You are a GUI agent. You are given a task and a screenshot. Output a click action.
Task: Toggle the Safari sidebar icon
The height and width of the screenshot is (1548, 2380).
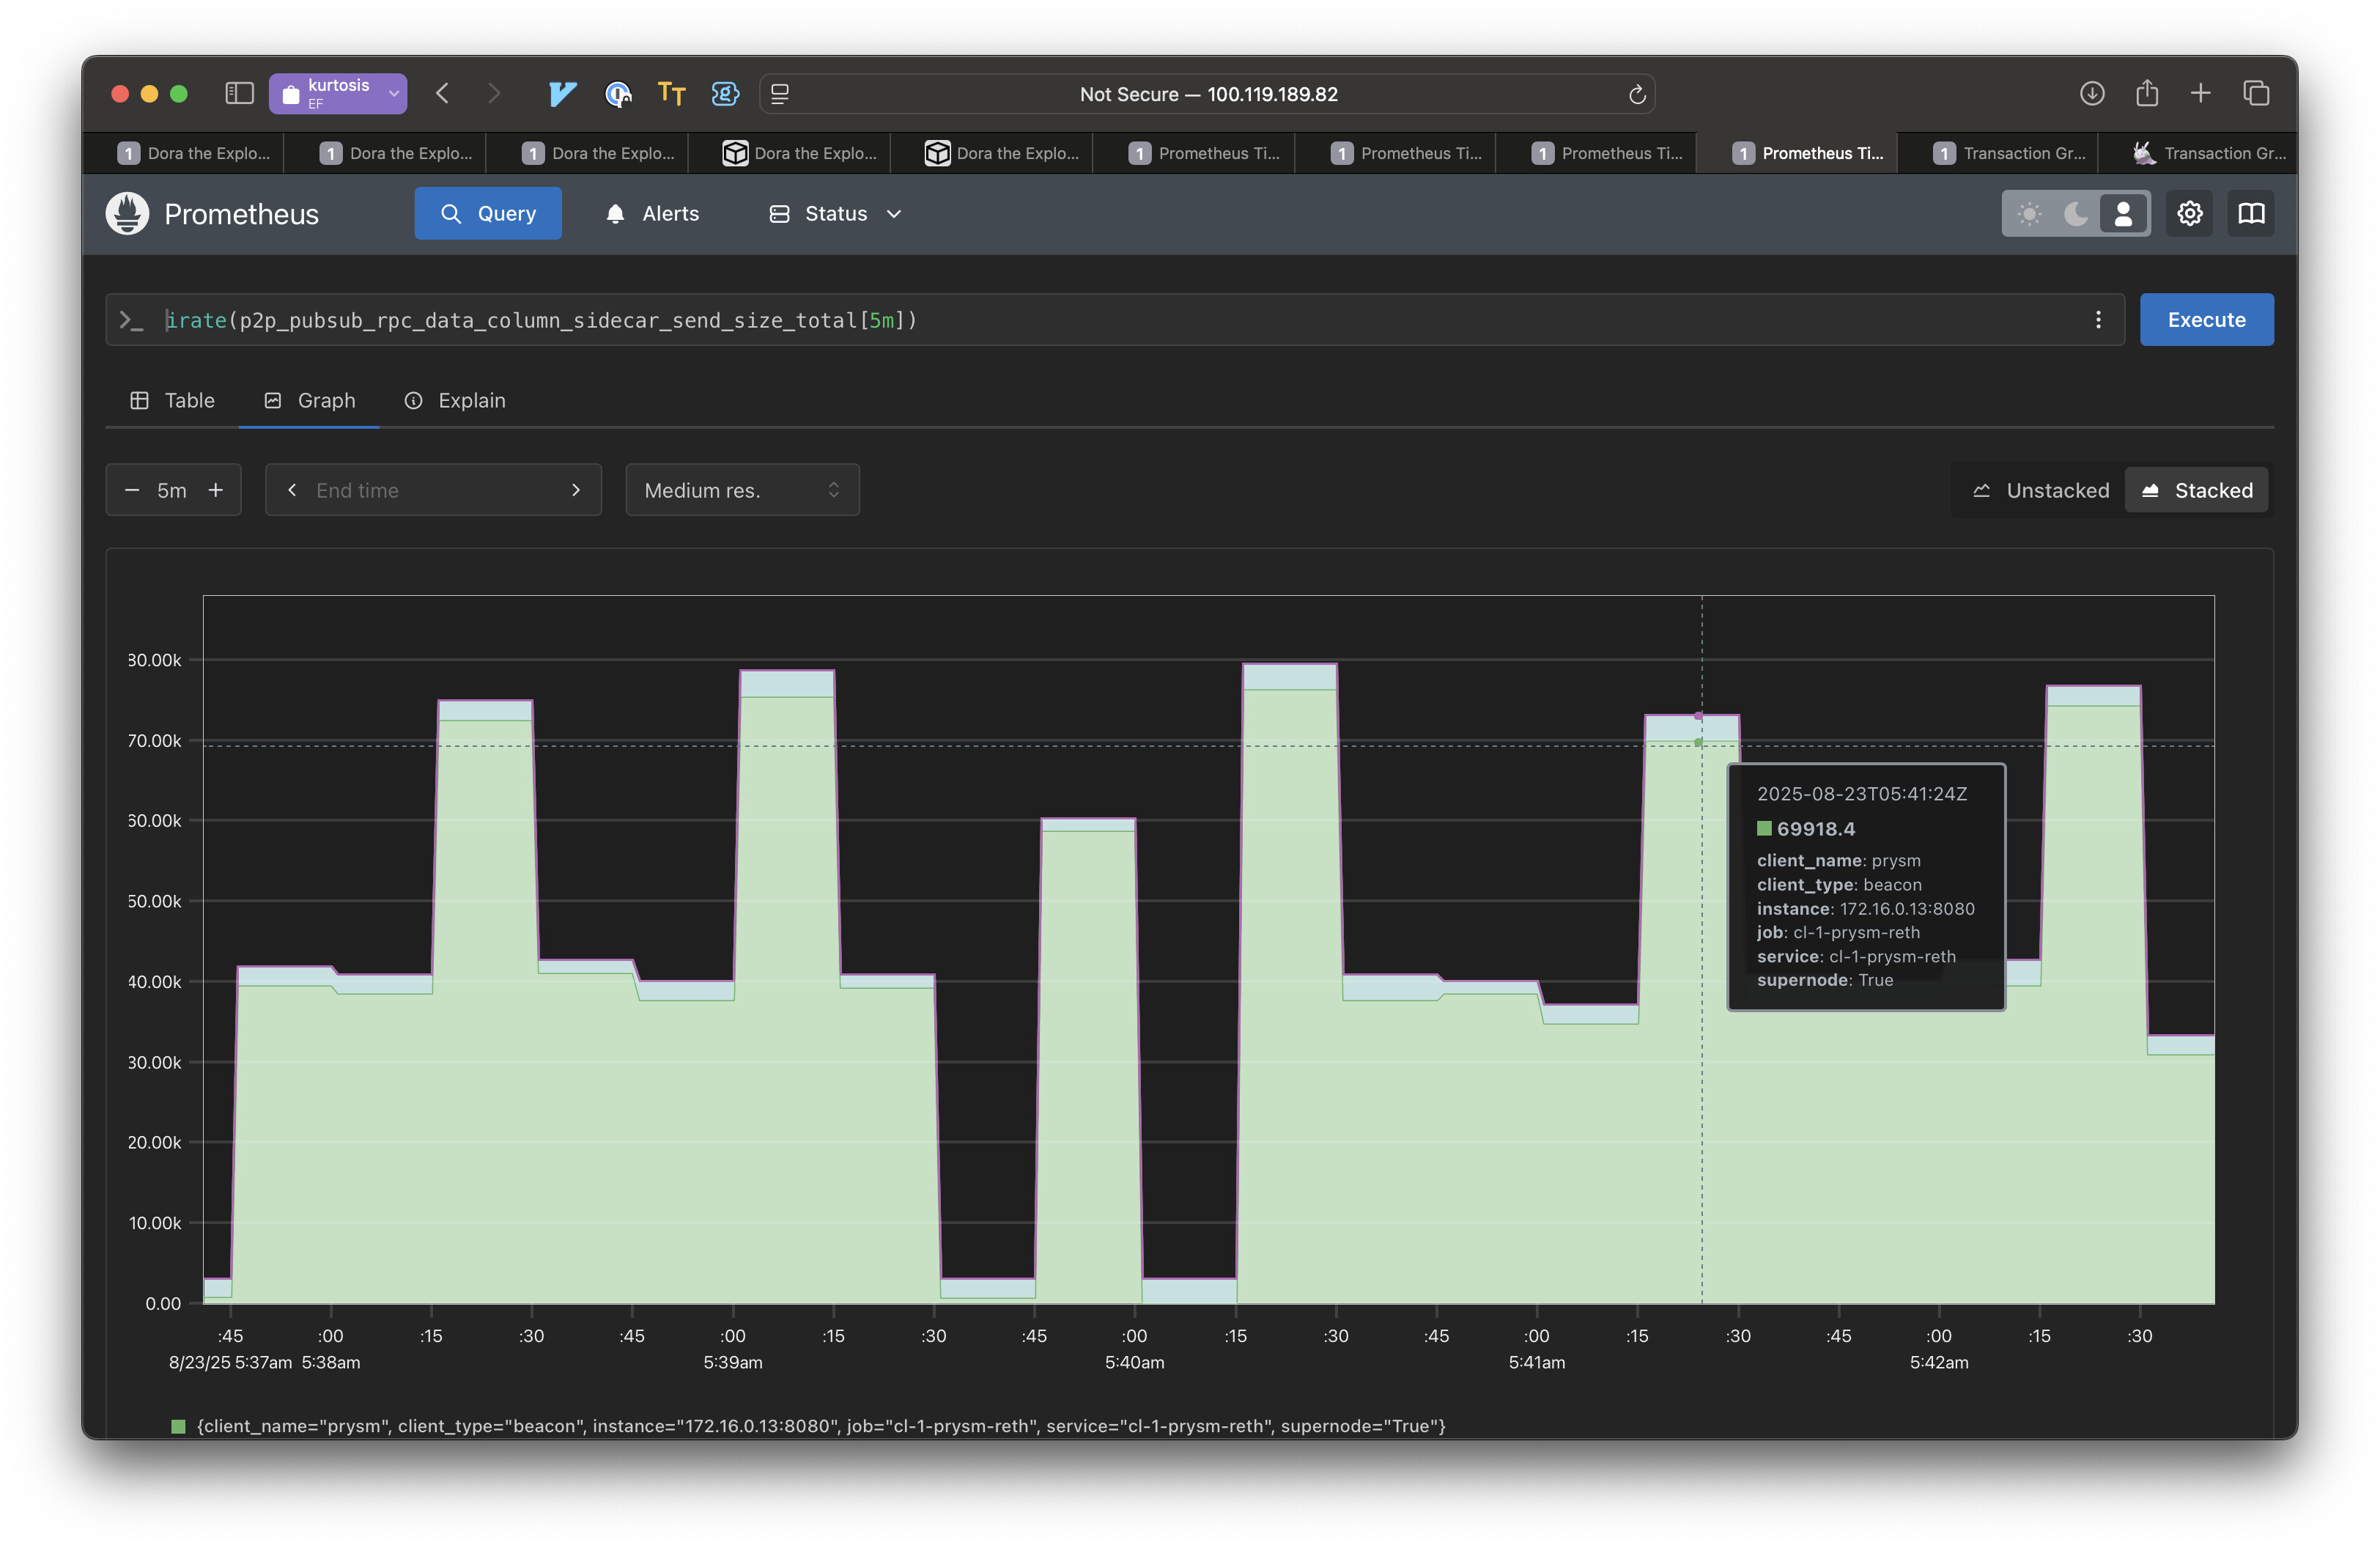point(239,93)
